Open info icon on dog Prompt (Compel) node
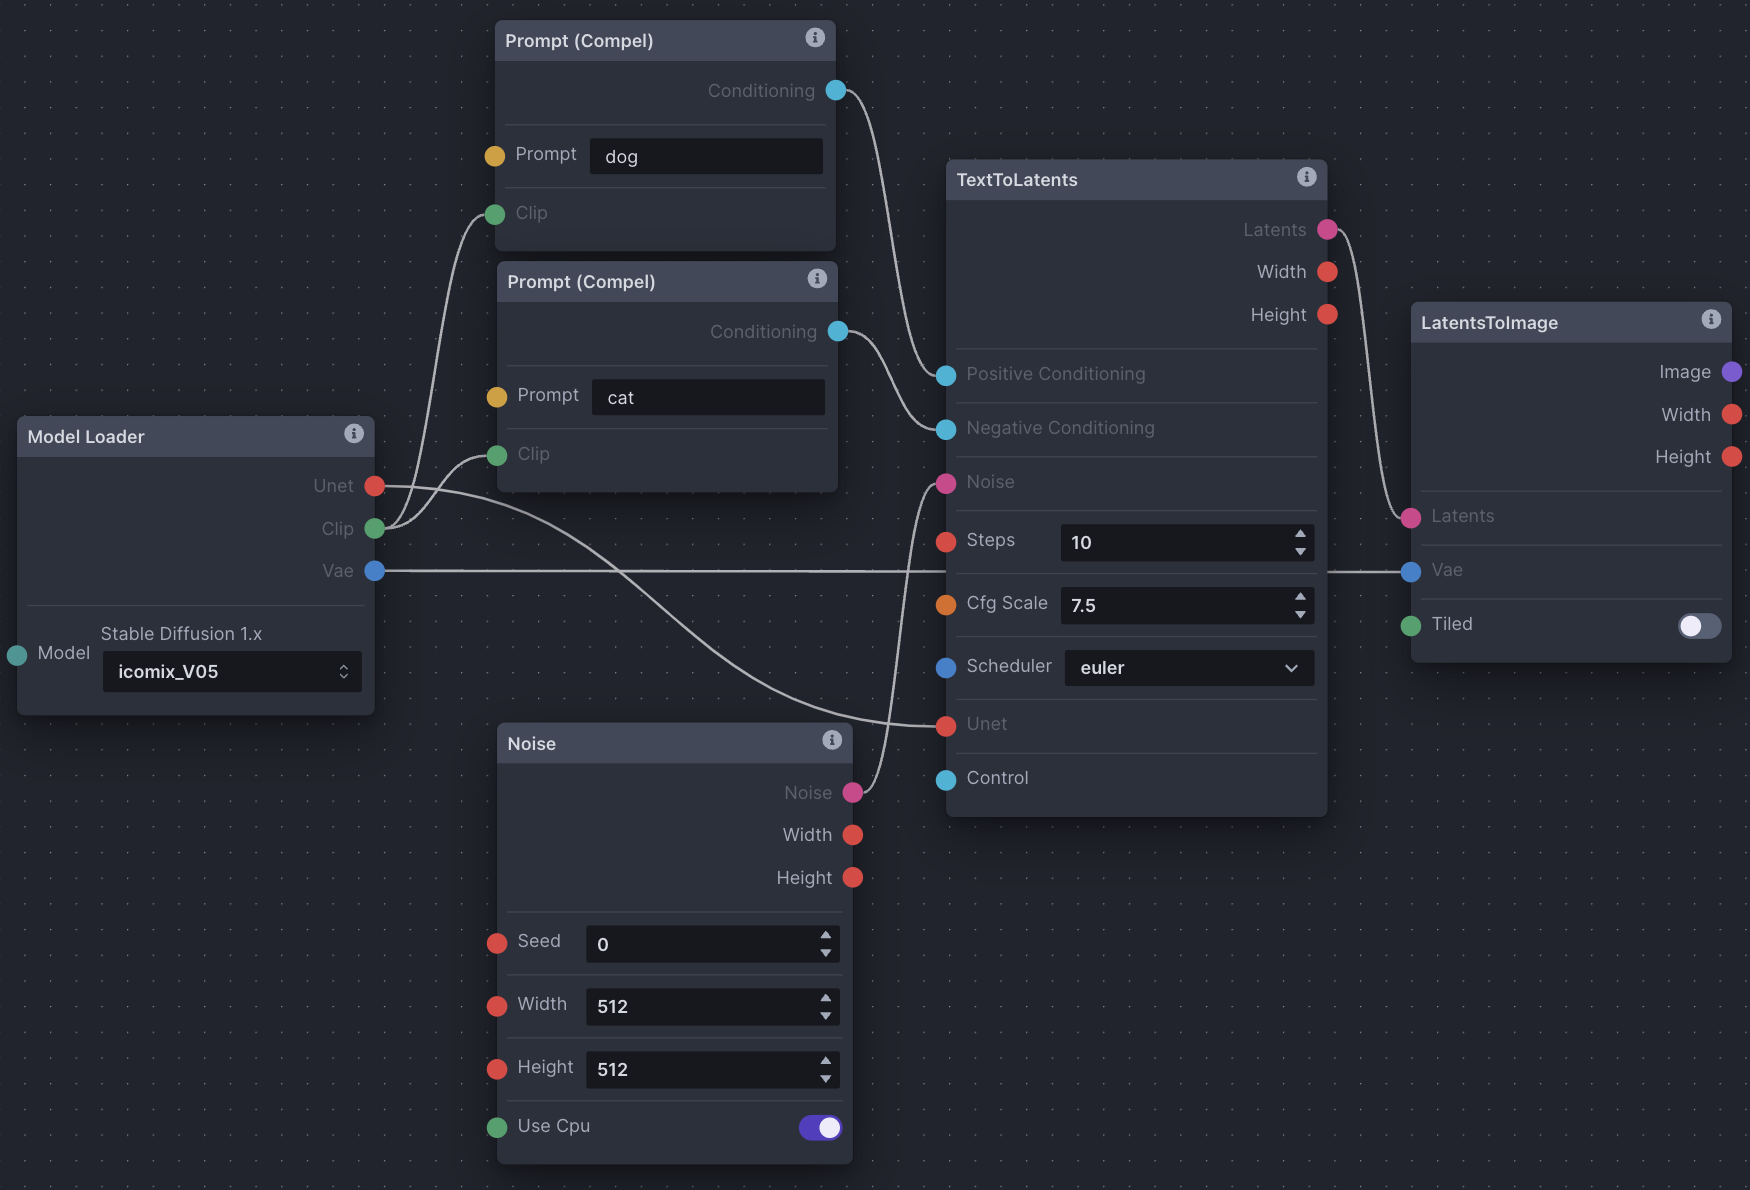The height and width of the screenshot is (1190, 1750). coord(815,37)
